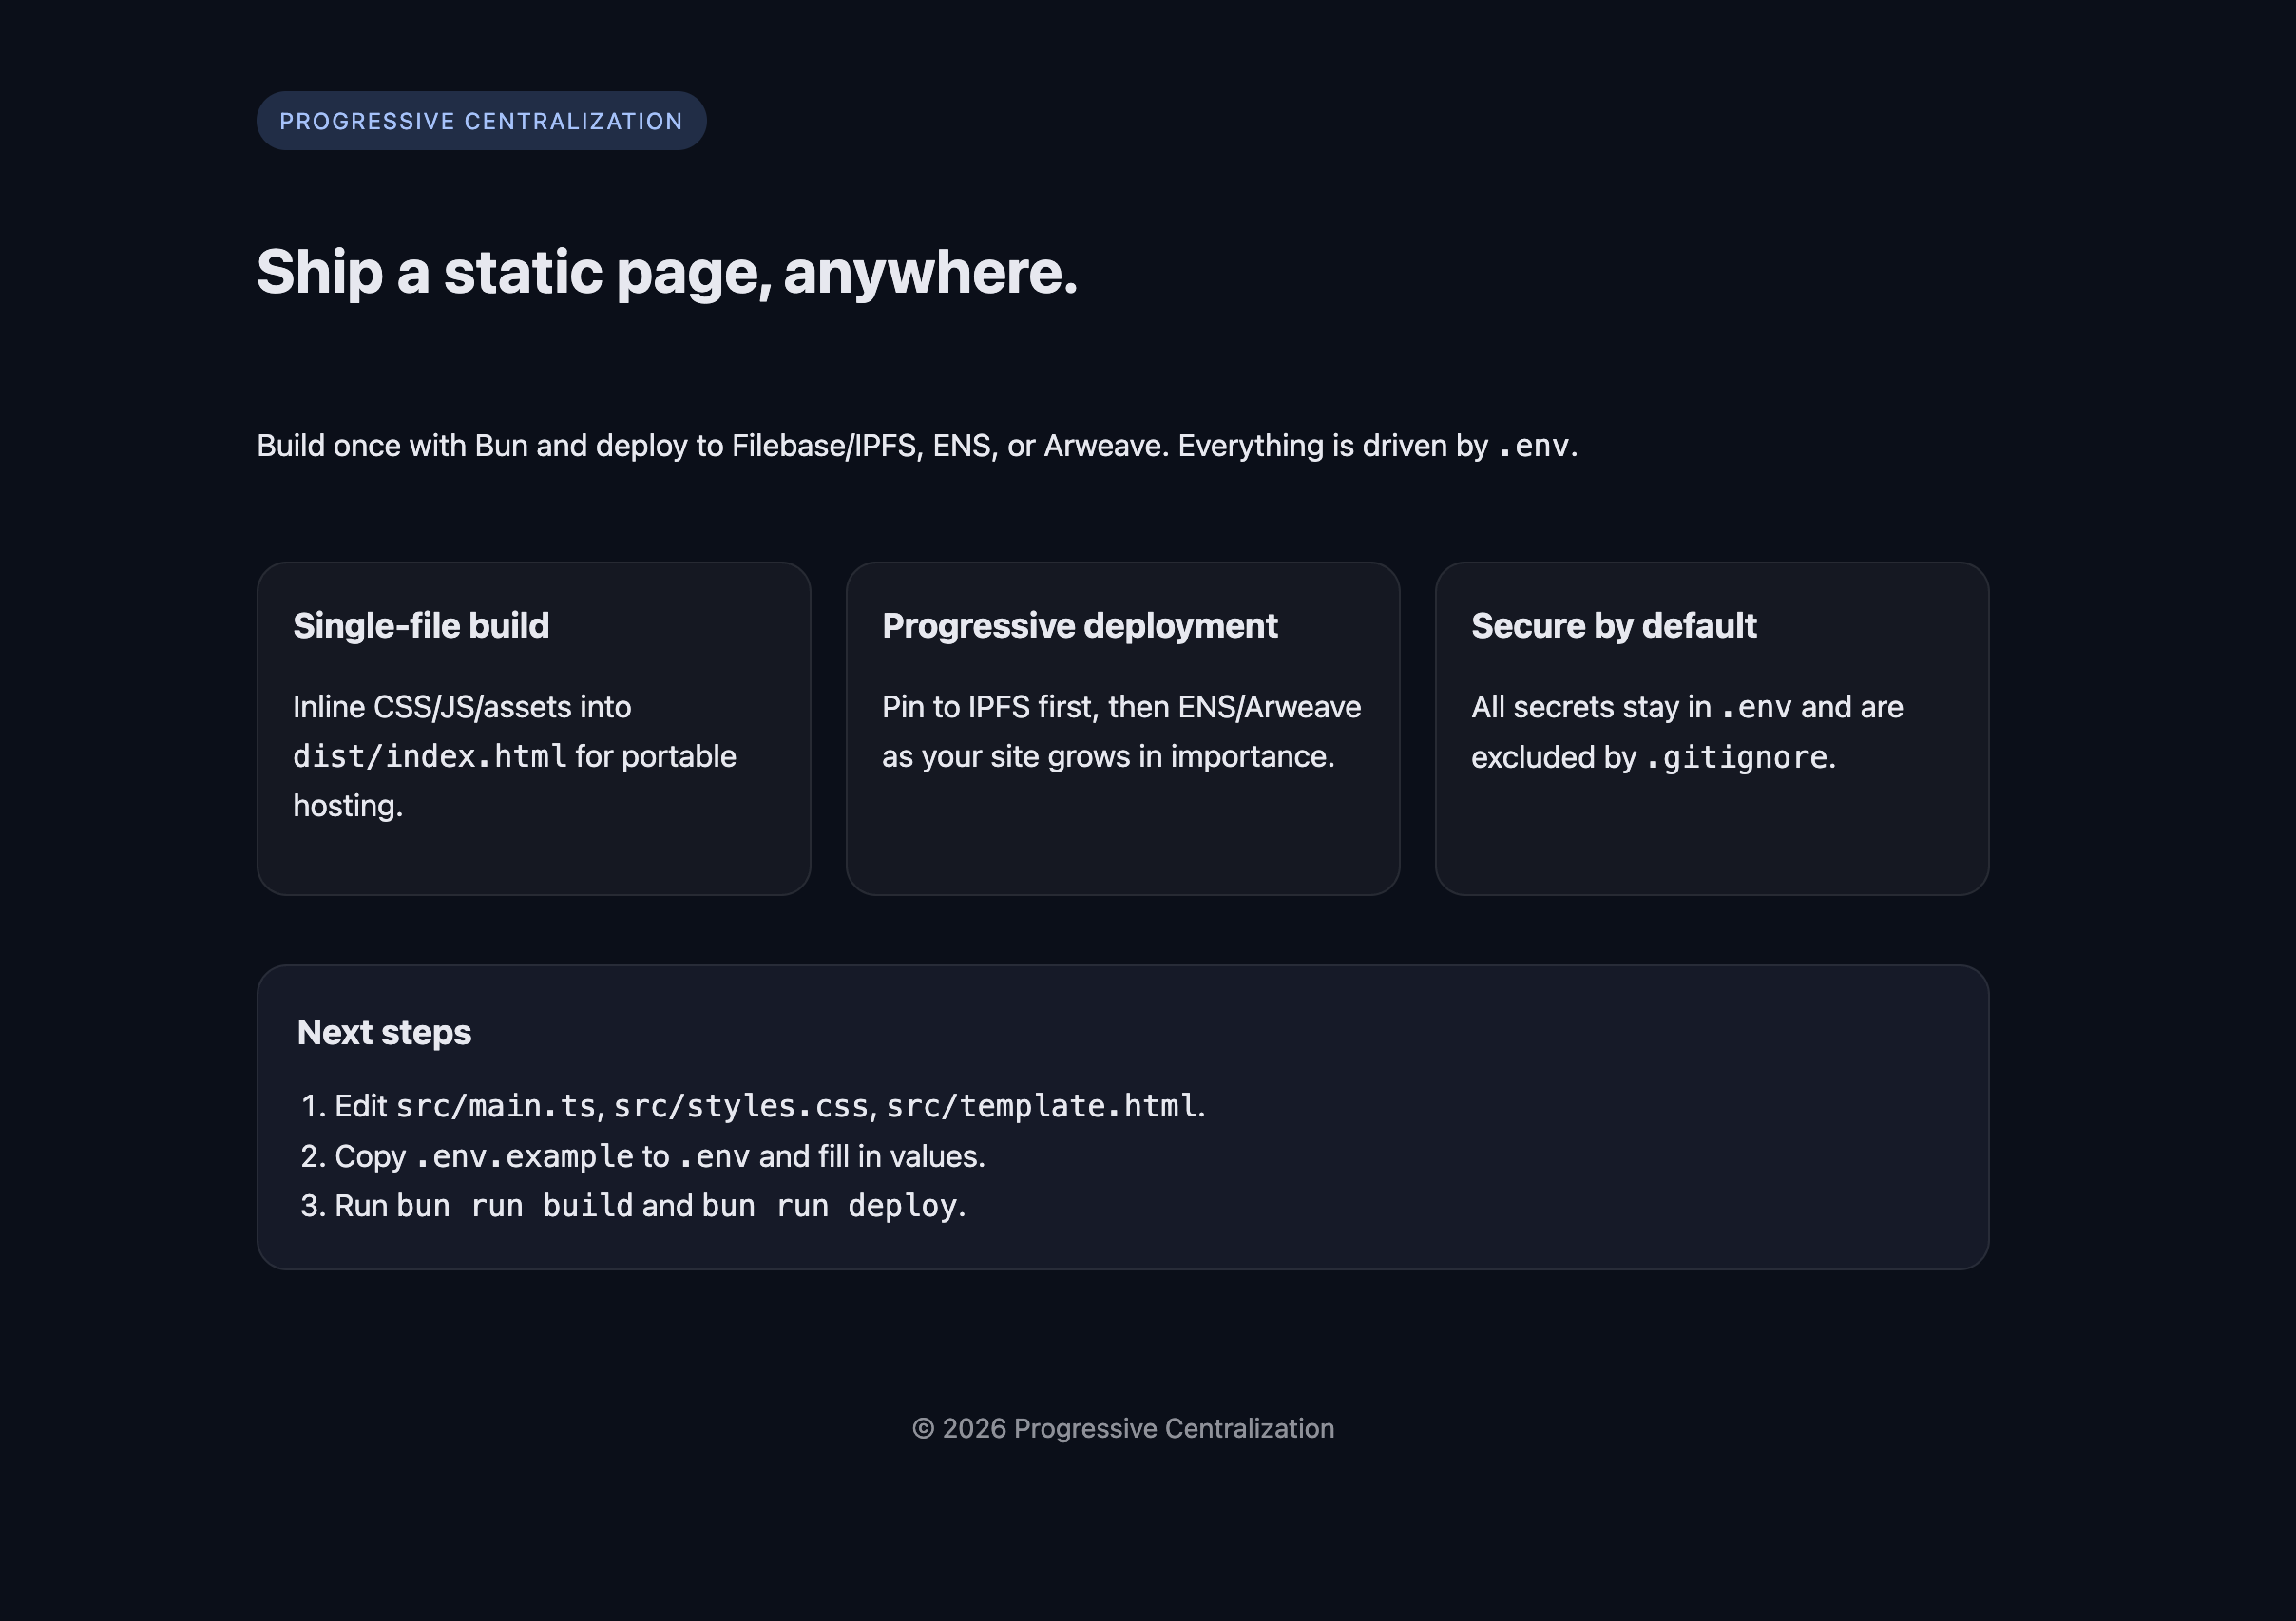Click the 'Single-file build' card title
The width and height of the screenshot is (2296, 1621).
421,626
